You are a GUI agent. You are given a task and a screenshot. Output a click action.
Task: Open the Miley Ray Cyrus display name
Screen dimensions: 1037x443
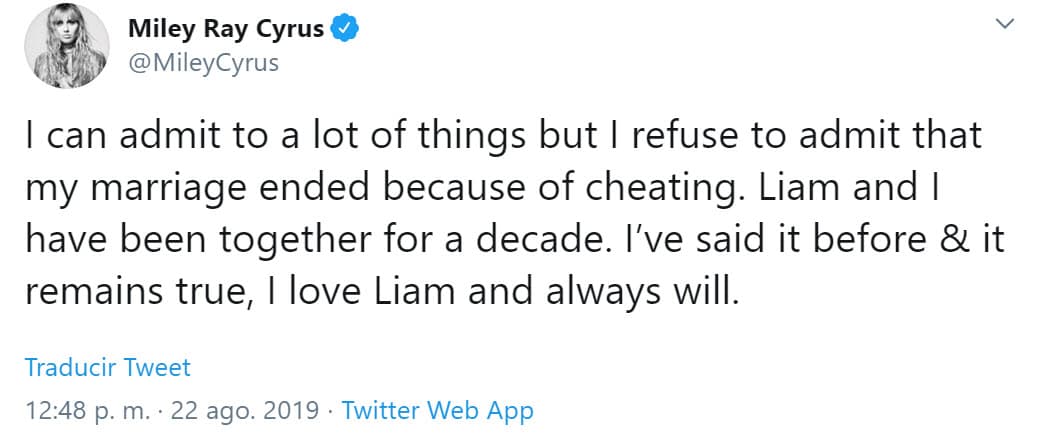click(x=225, y=30)
